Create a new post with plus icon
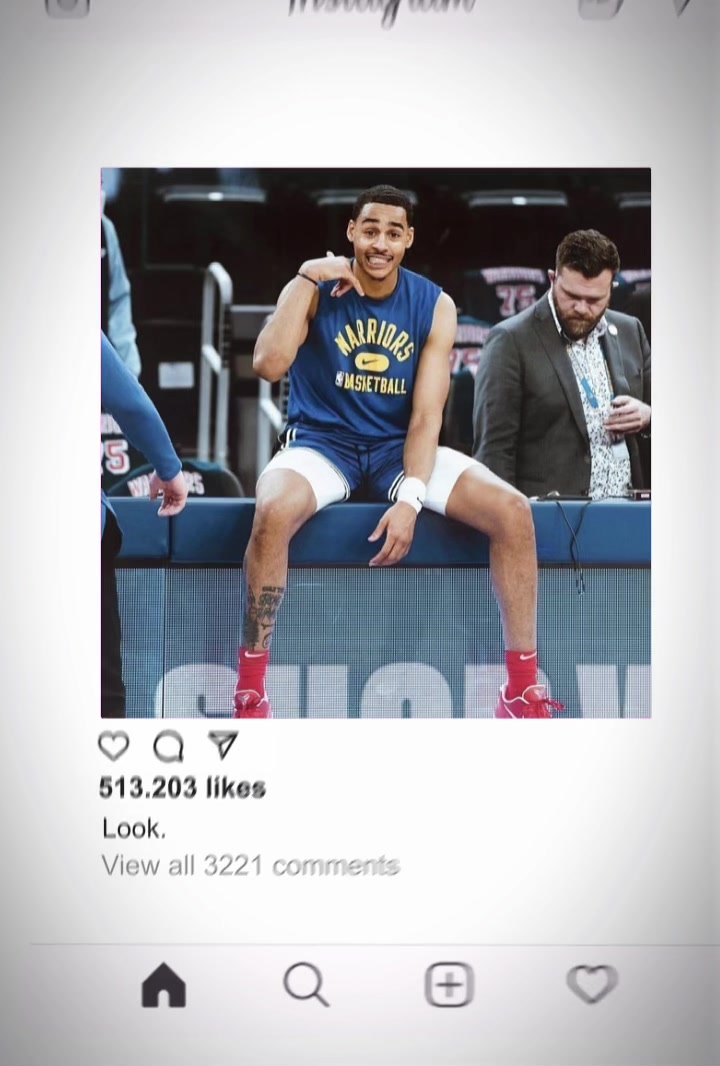The height and width of the screenshot is (1066, 720). [x=449, y=984]
